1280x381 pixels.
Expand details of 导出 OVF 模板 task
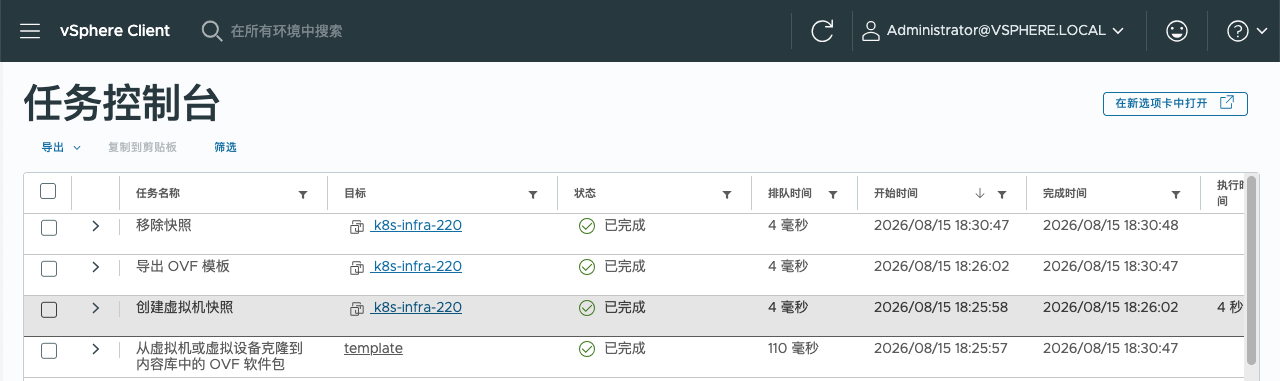(x=96, y=267)
